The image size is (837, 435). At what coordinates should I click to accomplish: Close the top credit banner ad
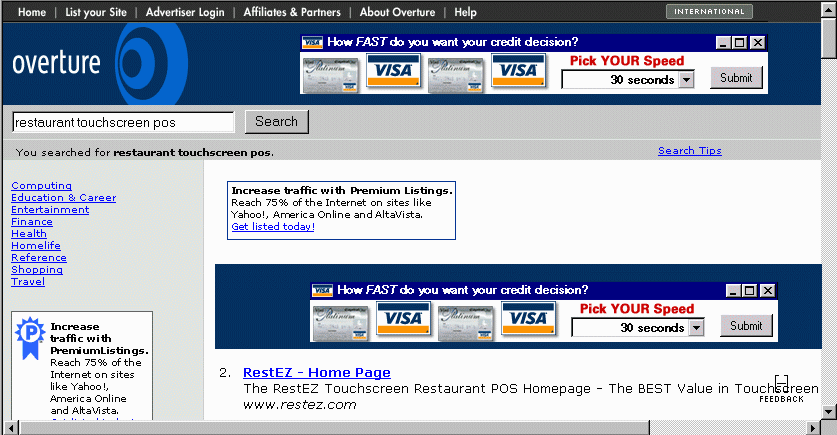(757, 43)
